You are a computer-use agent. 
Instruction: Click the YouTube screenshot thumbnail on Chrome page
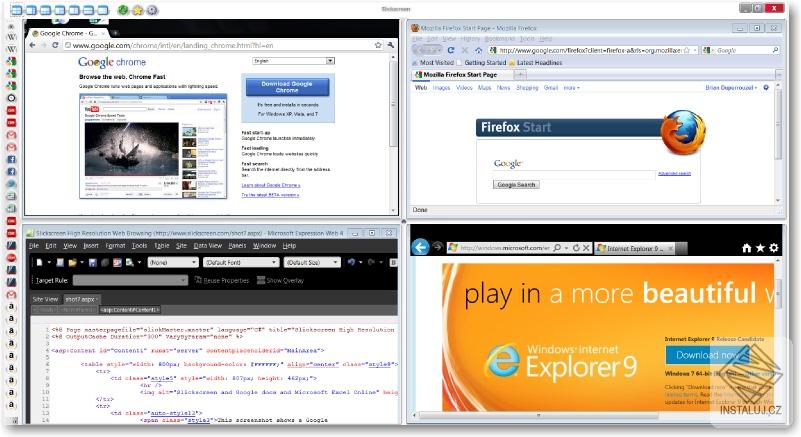point(153,146)
